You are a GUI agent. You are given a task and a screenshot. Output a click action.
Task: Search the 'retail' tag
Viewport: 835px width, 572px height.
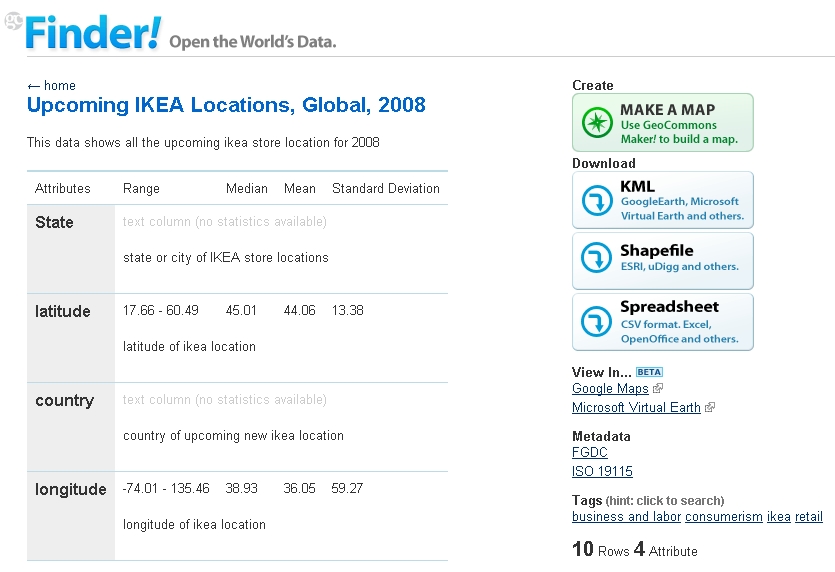click(x=809, y=517)
